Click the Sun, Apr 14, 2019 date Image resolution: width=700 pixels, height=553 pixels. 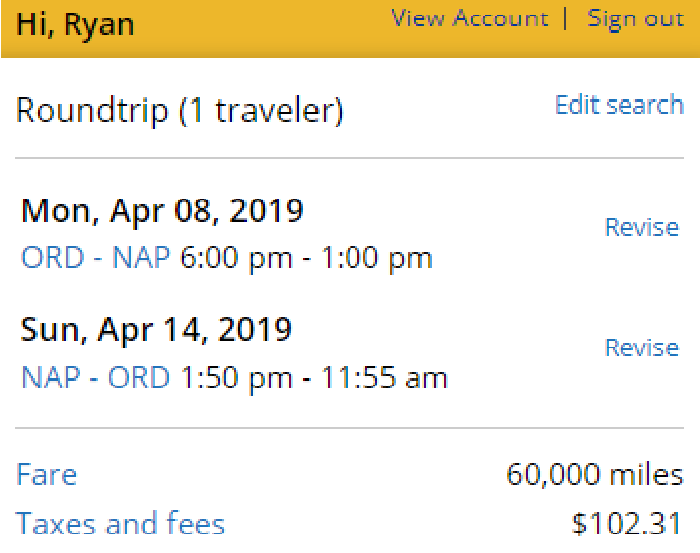156,330
